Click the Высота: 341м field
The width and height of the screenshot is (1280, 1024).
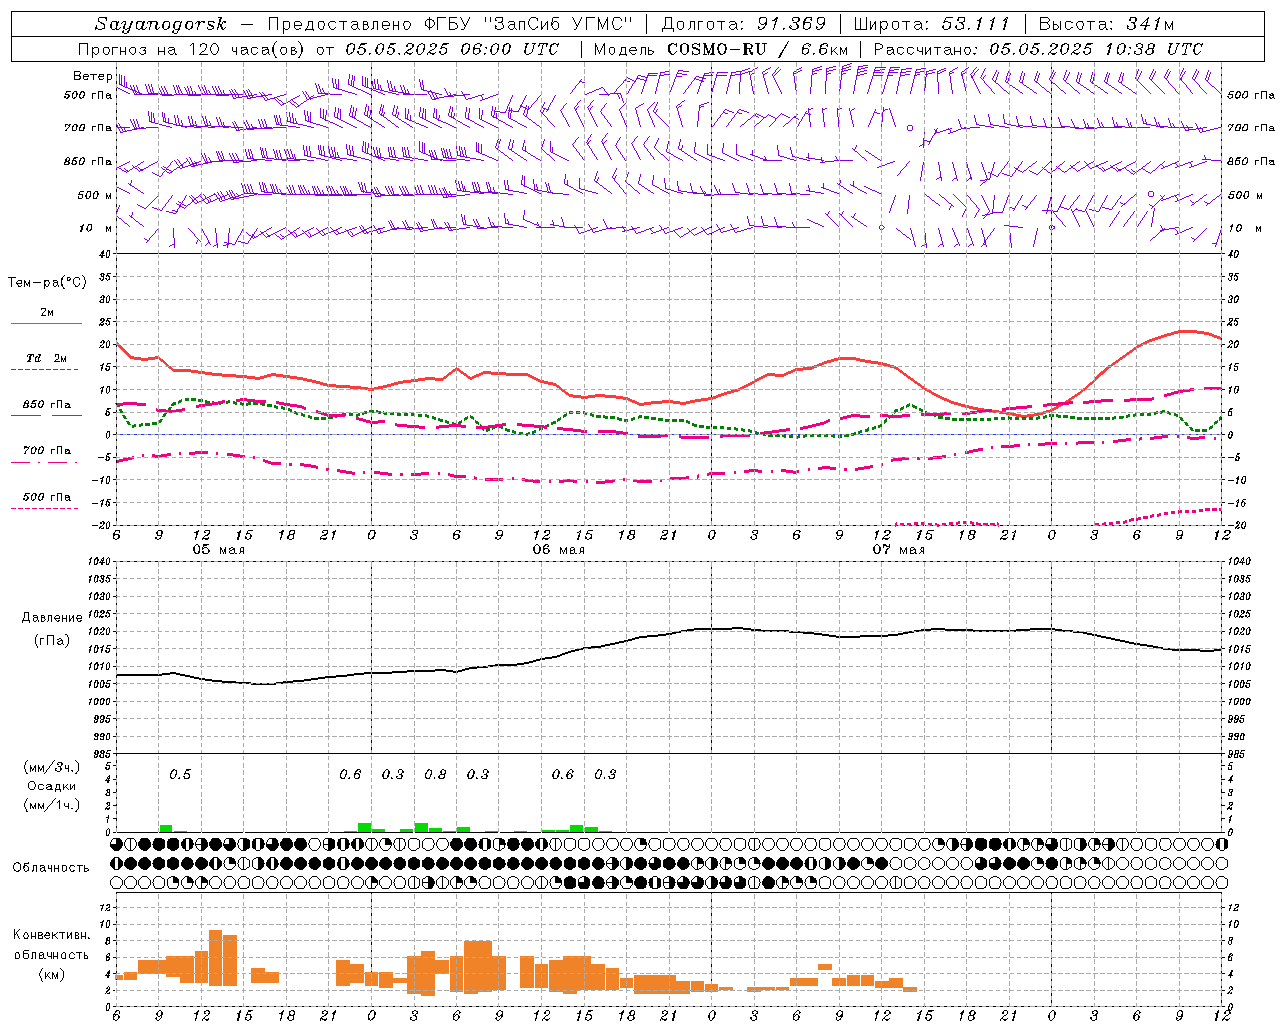(x=1106, y=24)
